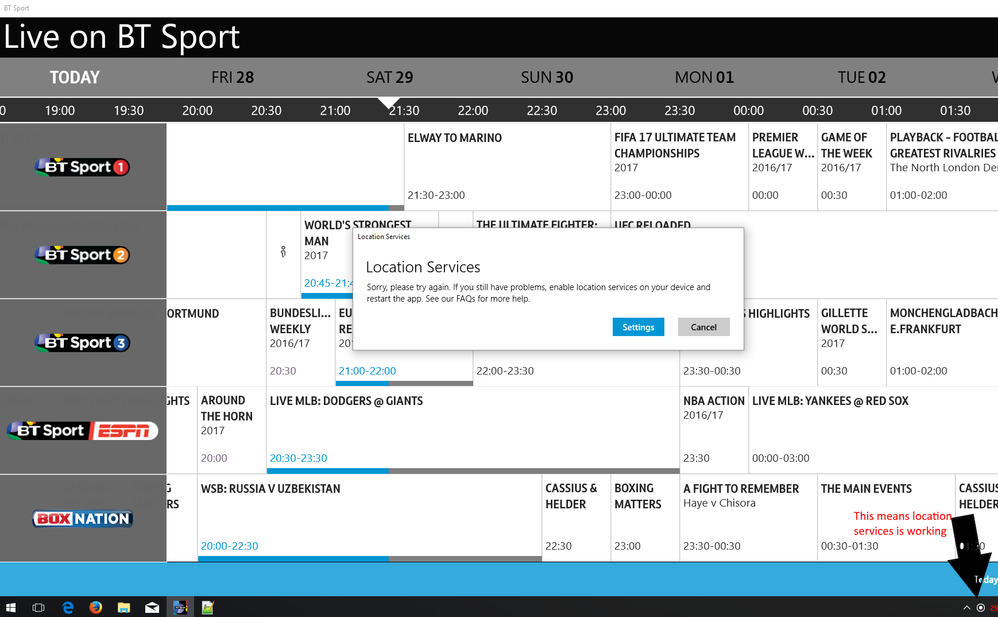The height and width of the screenshot is (617, 998).
Task: Click the 22:00 time label
Action: pyautogui.click(x=473, y=110)
